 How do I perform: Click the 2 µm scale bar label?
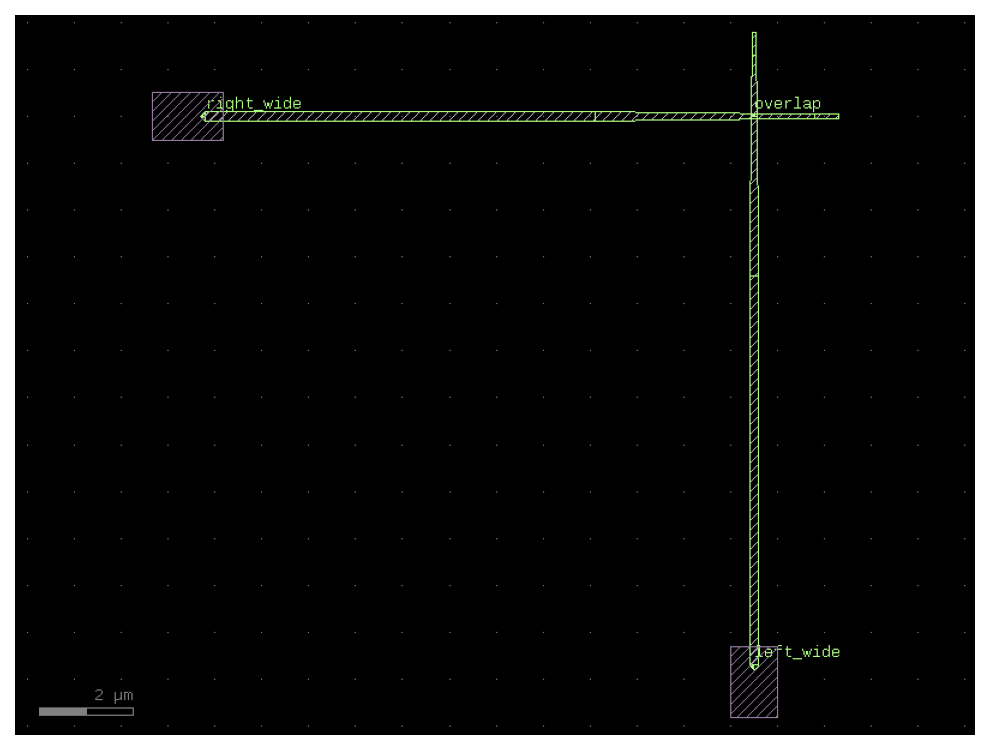tap(114, 695)
